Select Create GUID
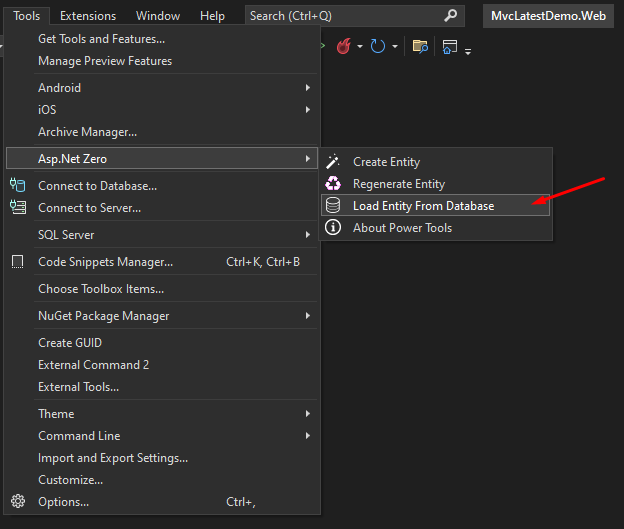624x529 pixels. pyautogui.click(x=162, y=343)
